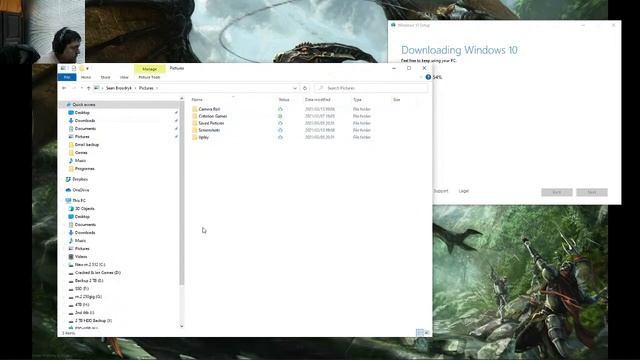
Task: Select Music under Quick access
Action: (x=80, y=160)
